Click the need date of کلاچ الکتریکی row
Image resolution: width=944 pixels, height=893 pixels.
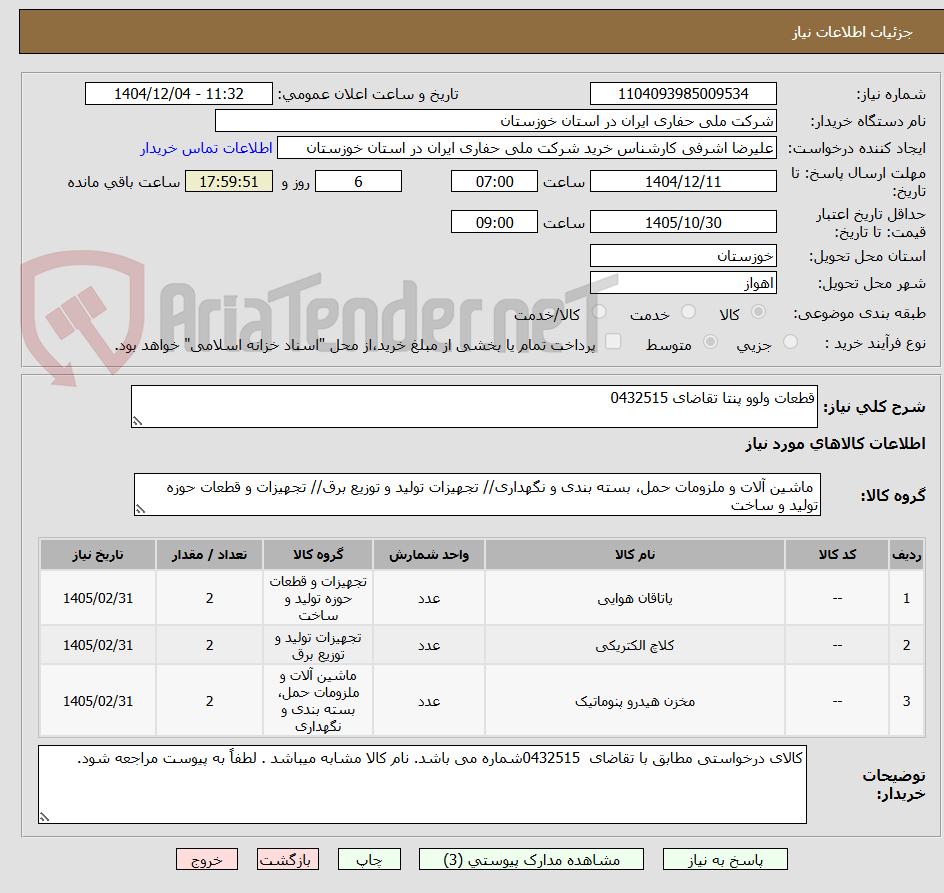98,645
